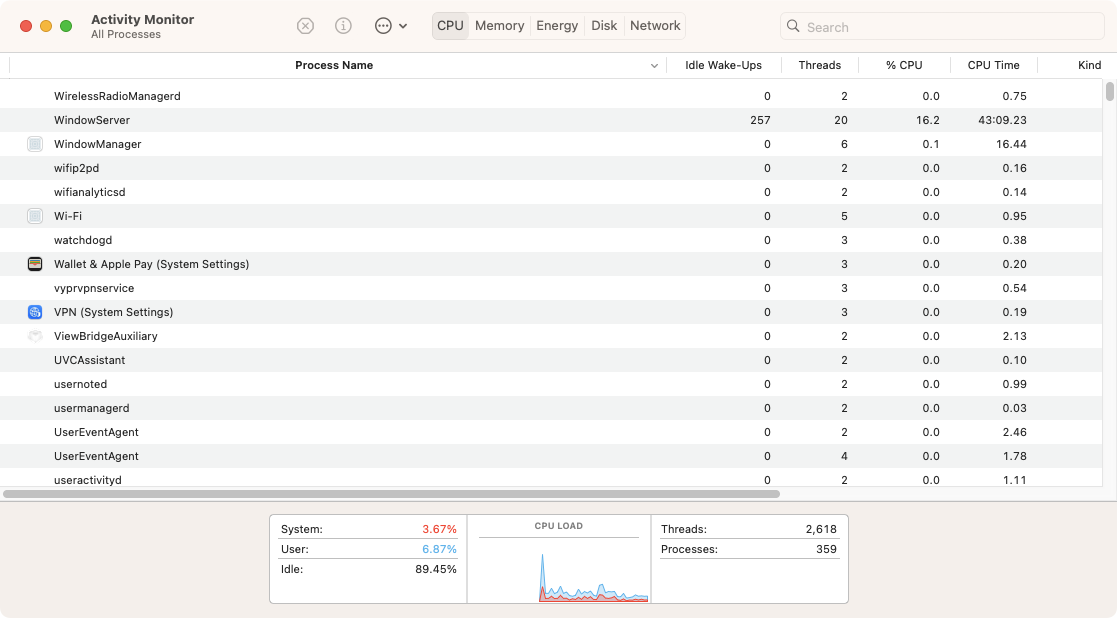This screenshot has width=1117, height=618.
Task: Click the WindowManager 16.44 CPU time cell
Action: pyautogui.click(x=1011, y=144)
